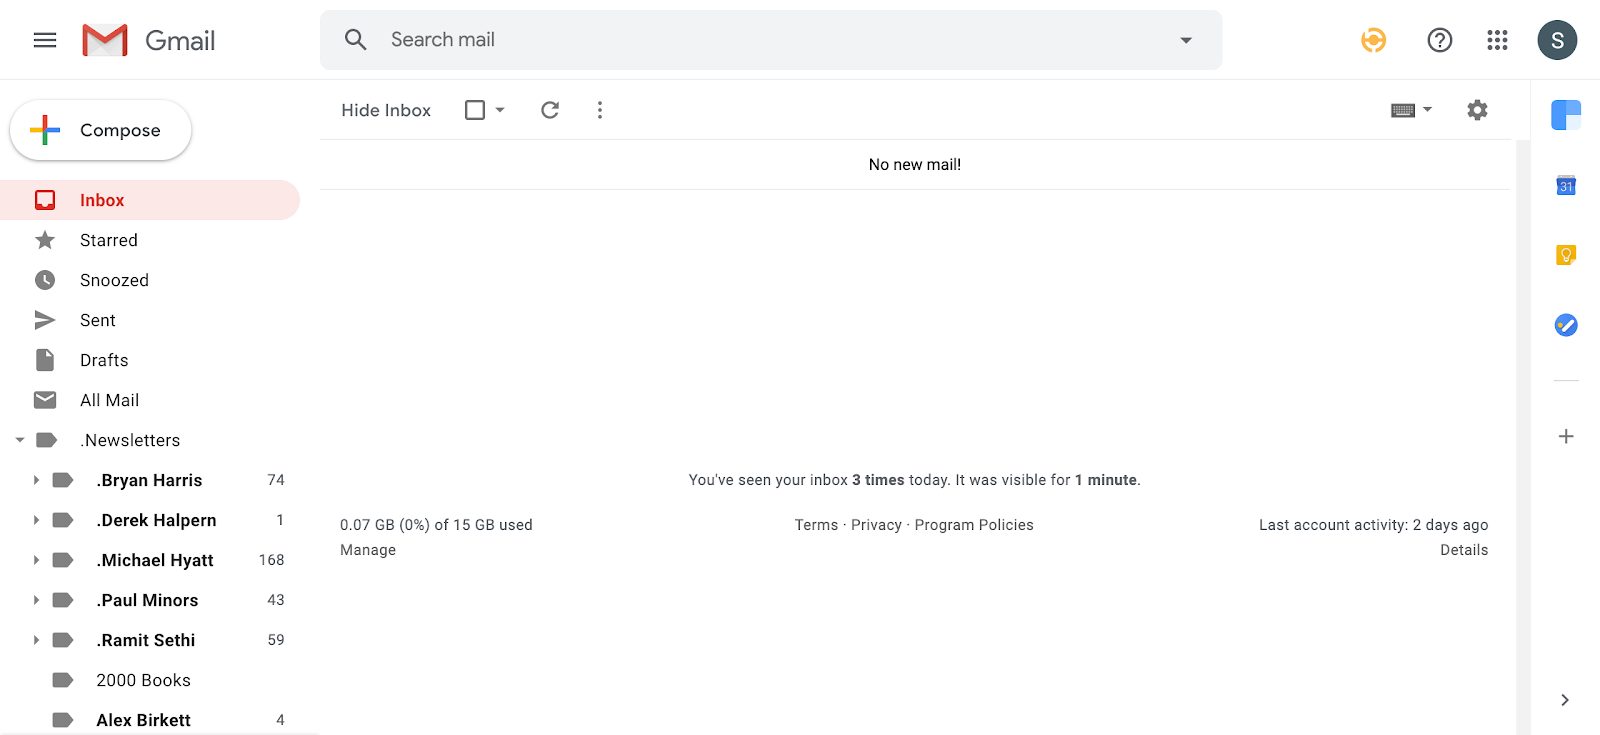Screen dimensions: 1600x735
Task: Open the Alex Birkett label
Action: point(143,720)
